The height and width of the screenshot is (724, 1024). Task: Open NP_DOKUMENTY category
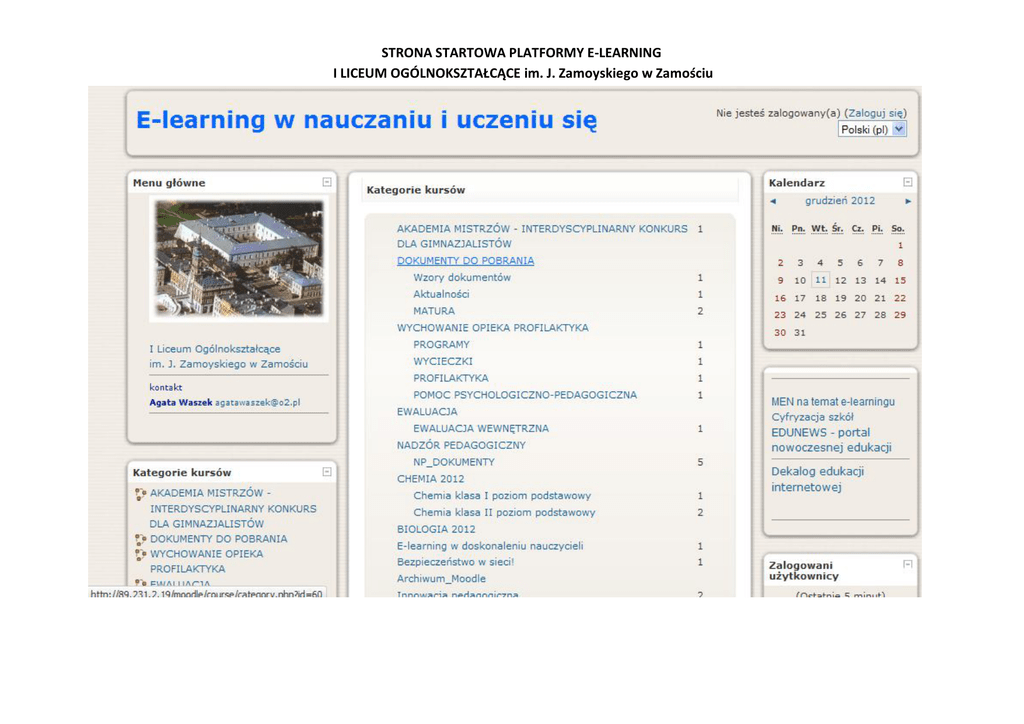click(454, 462)
